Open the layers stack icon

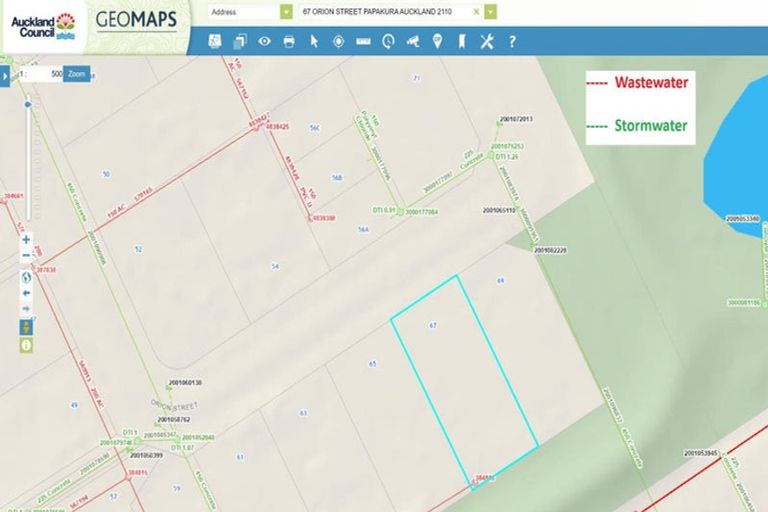click(x=240, y=41)
